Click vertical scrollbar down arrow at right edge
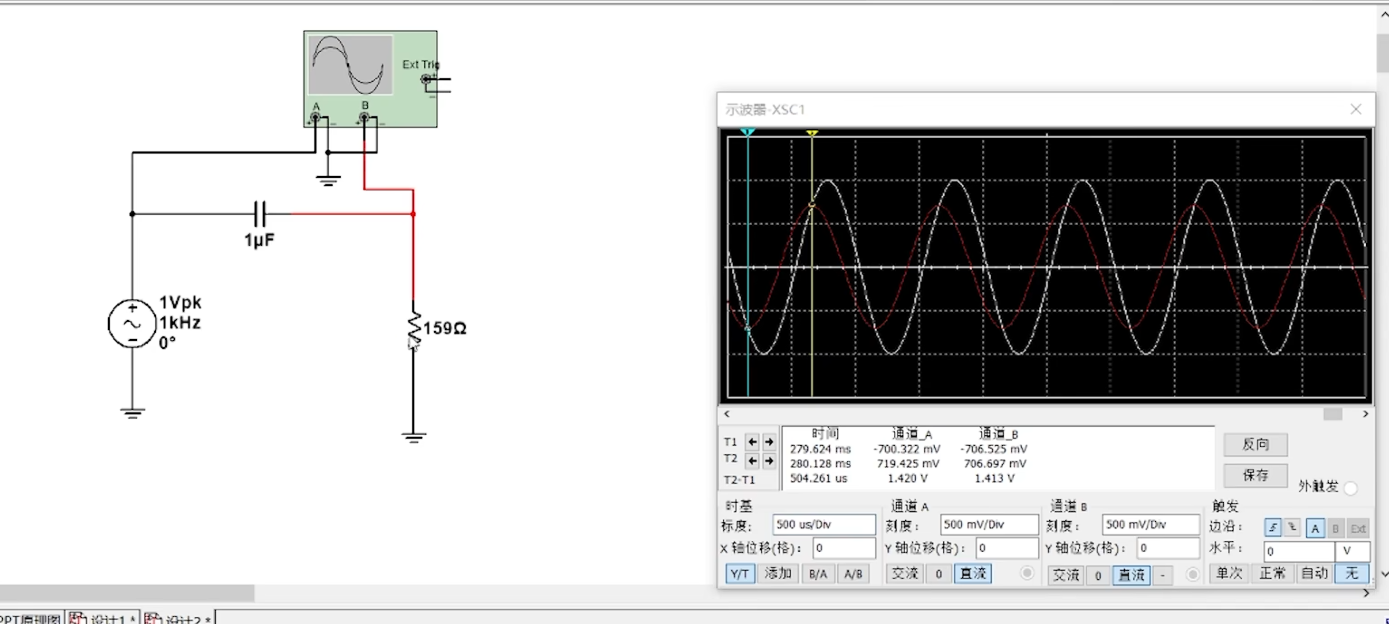 [1384, 574]
